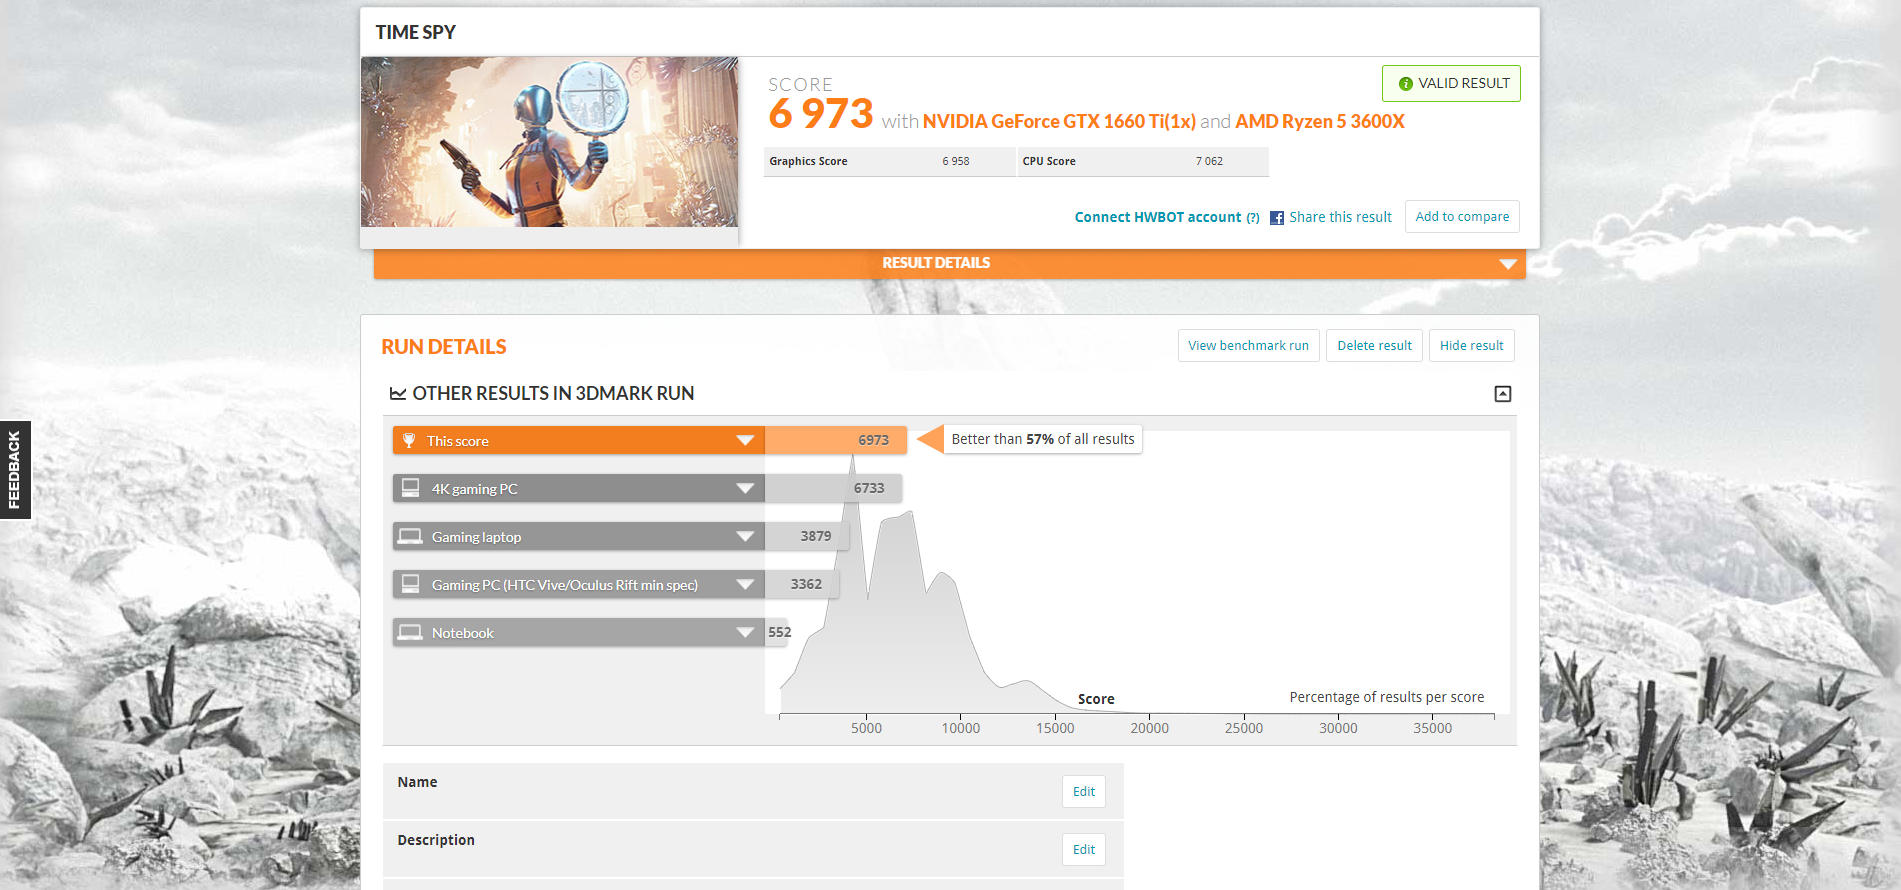Image resolution: width=1901 pixels, height=890 pixels.
Task: Click the Hide result button
Action: [1471, 346]
